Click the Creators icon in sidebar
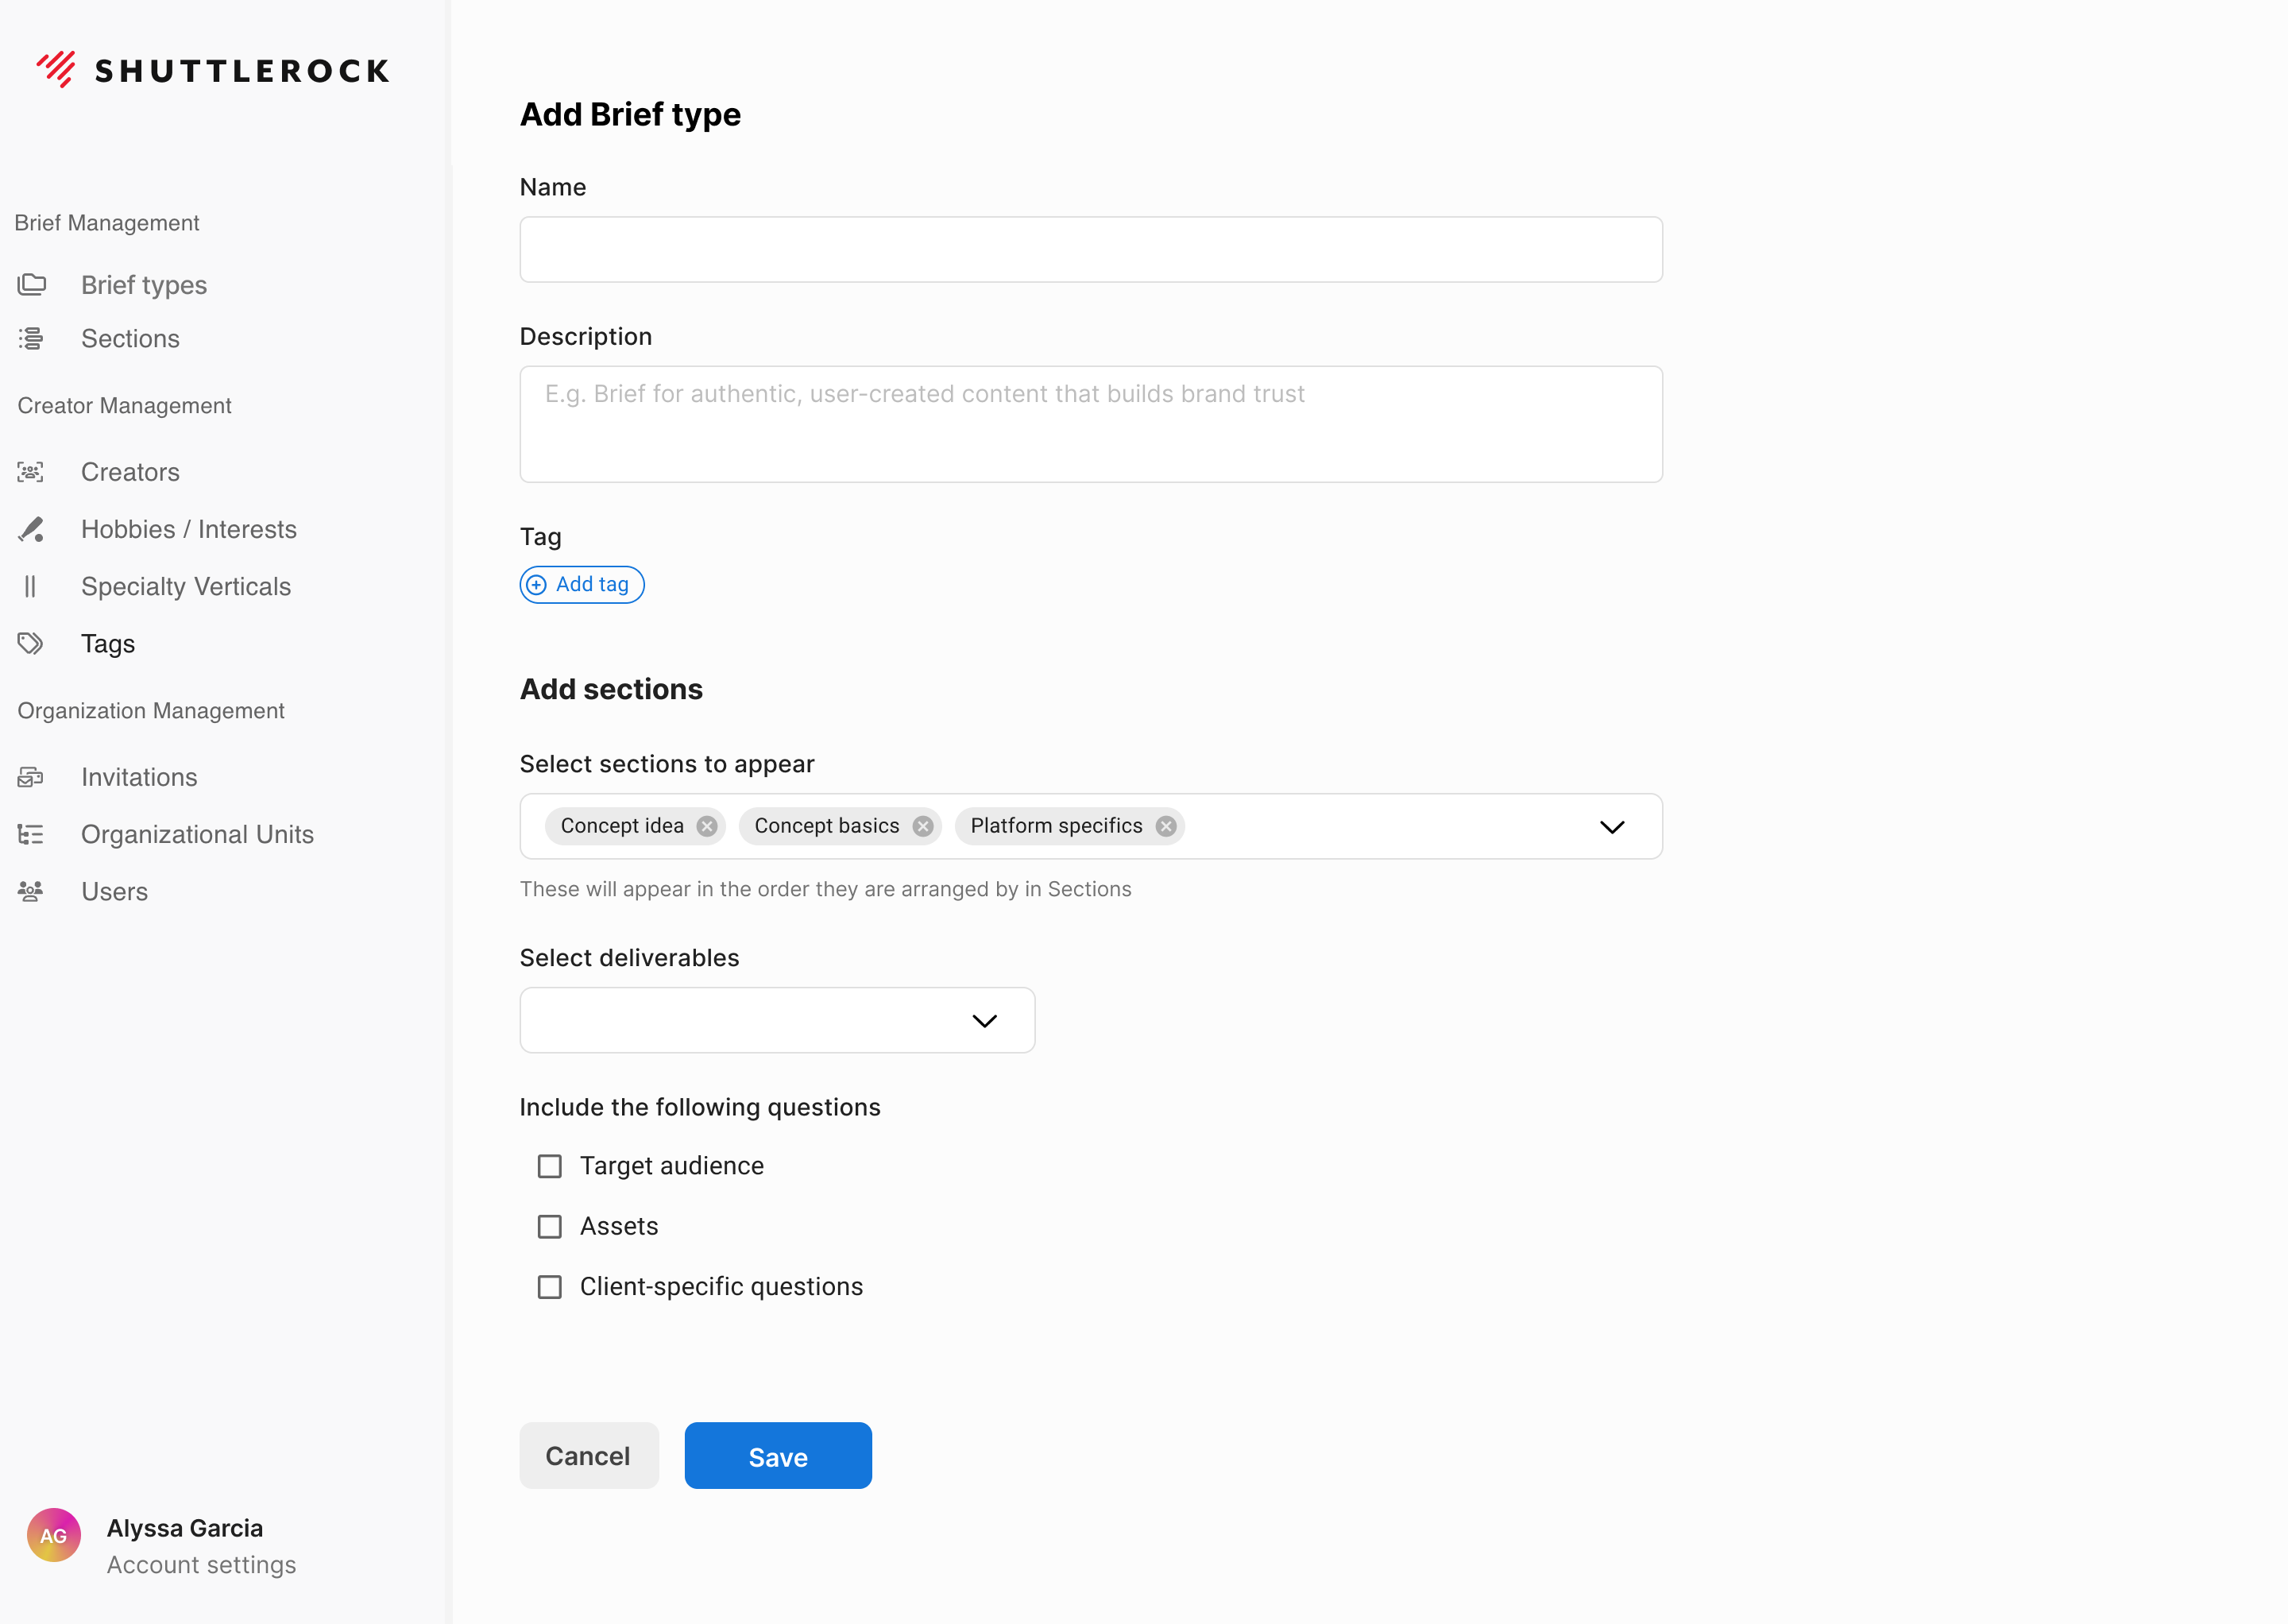 [x=31, y=472]
